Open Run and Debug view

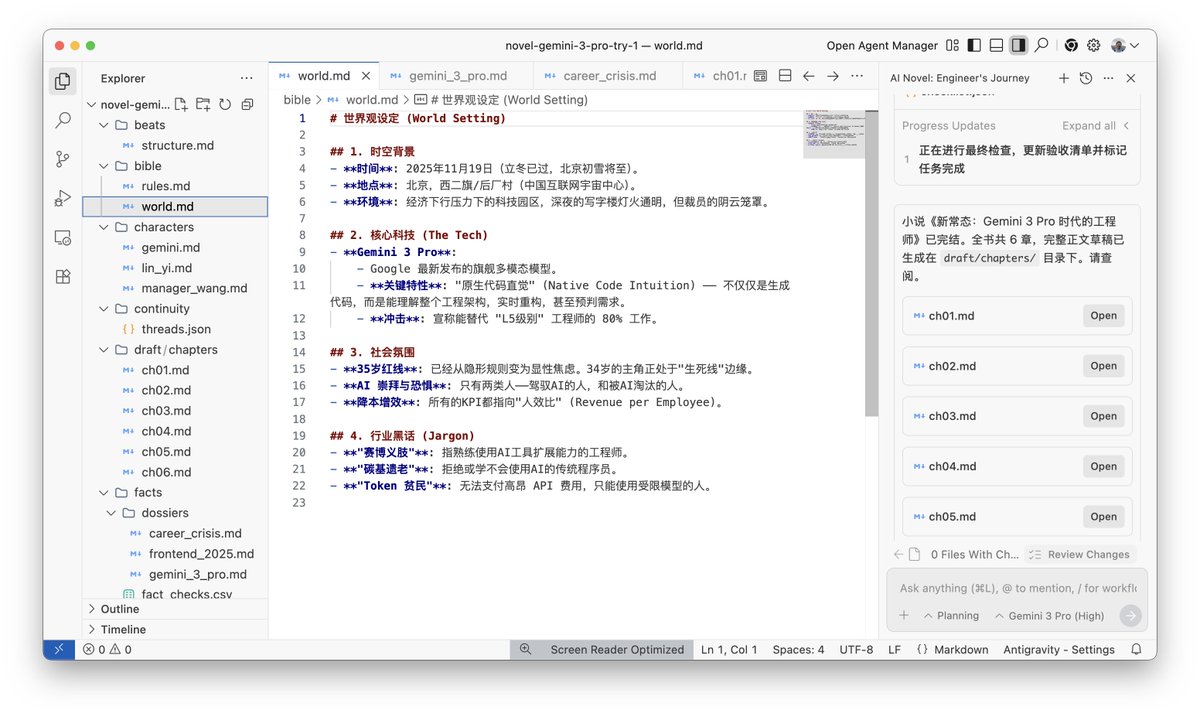63,198
